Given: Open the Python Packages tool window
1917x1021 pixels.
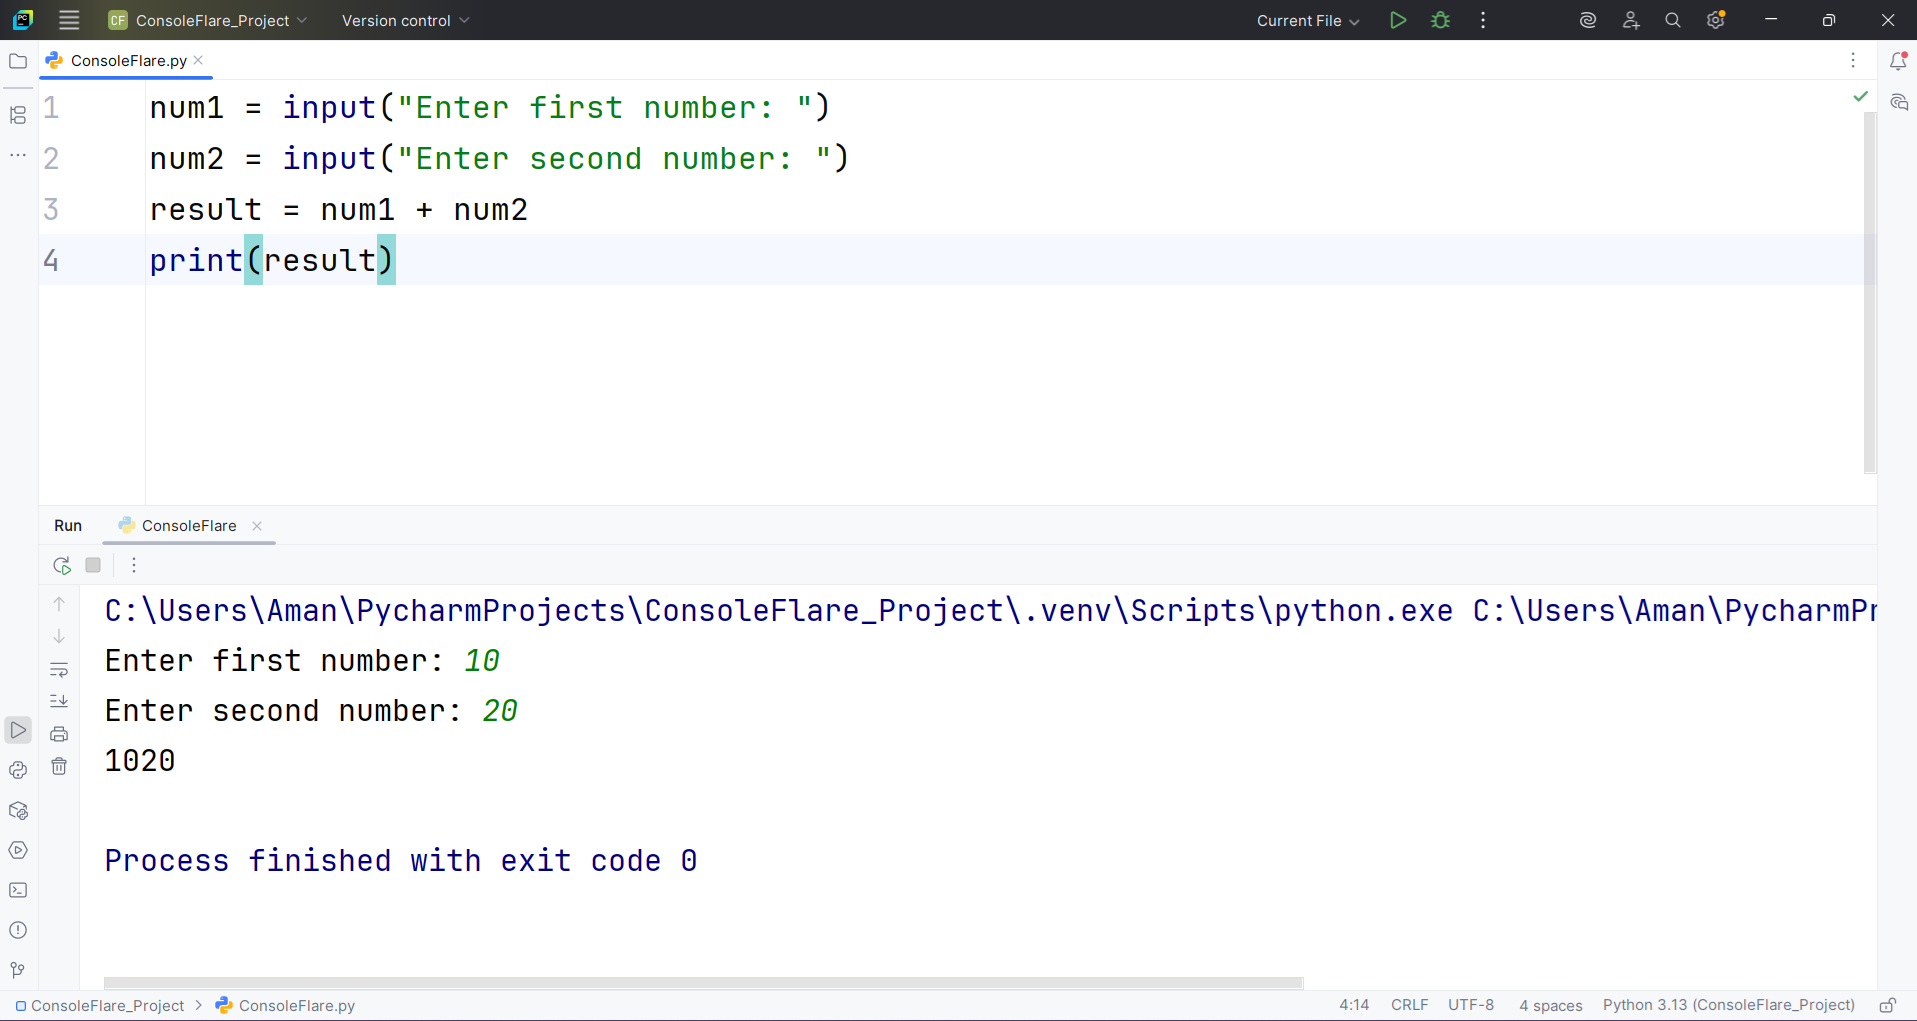Looking at the screenshot, I should click(x=18, y=810).
